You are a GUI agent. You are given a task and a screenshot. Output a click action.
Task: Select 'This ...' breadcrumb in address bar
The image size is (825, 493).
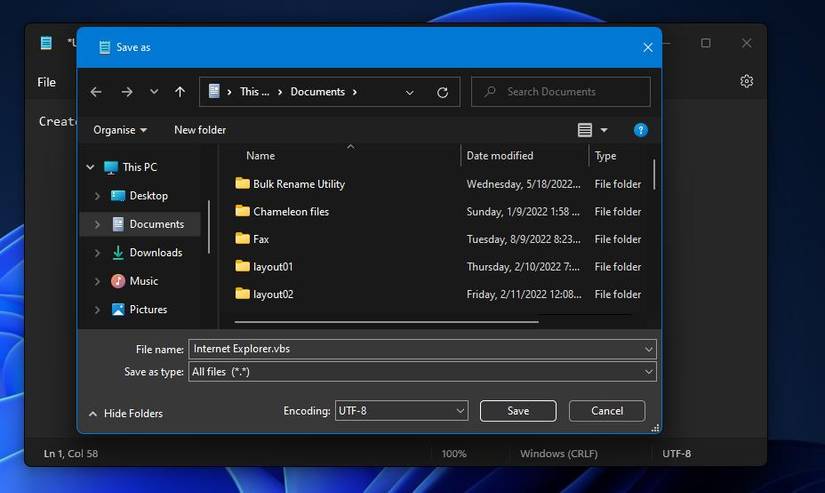pyautogui.click(x=255, y=92)
